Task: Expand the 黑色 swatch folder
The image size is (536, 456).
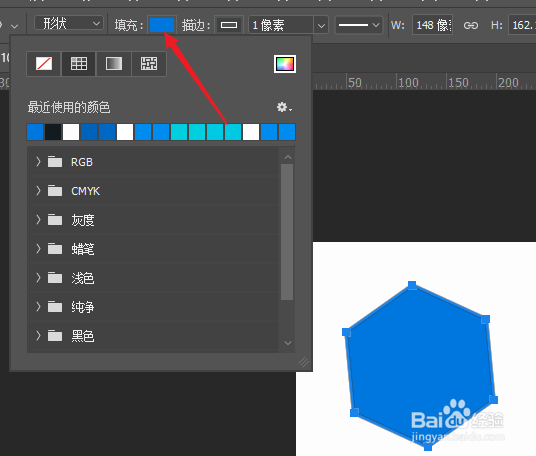Action: tap(38, 336)
